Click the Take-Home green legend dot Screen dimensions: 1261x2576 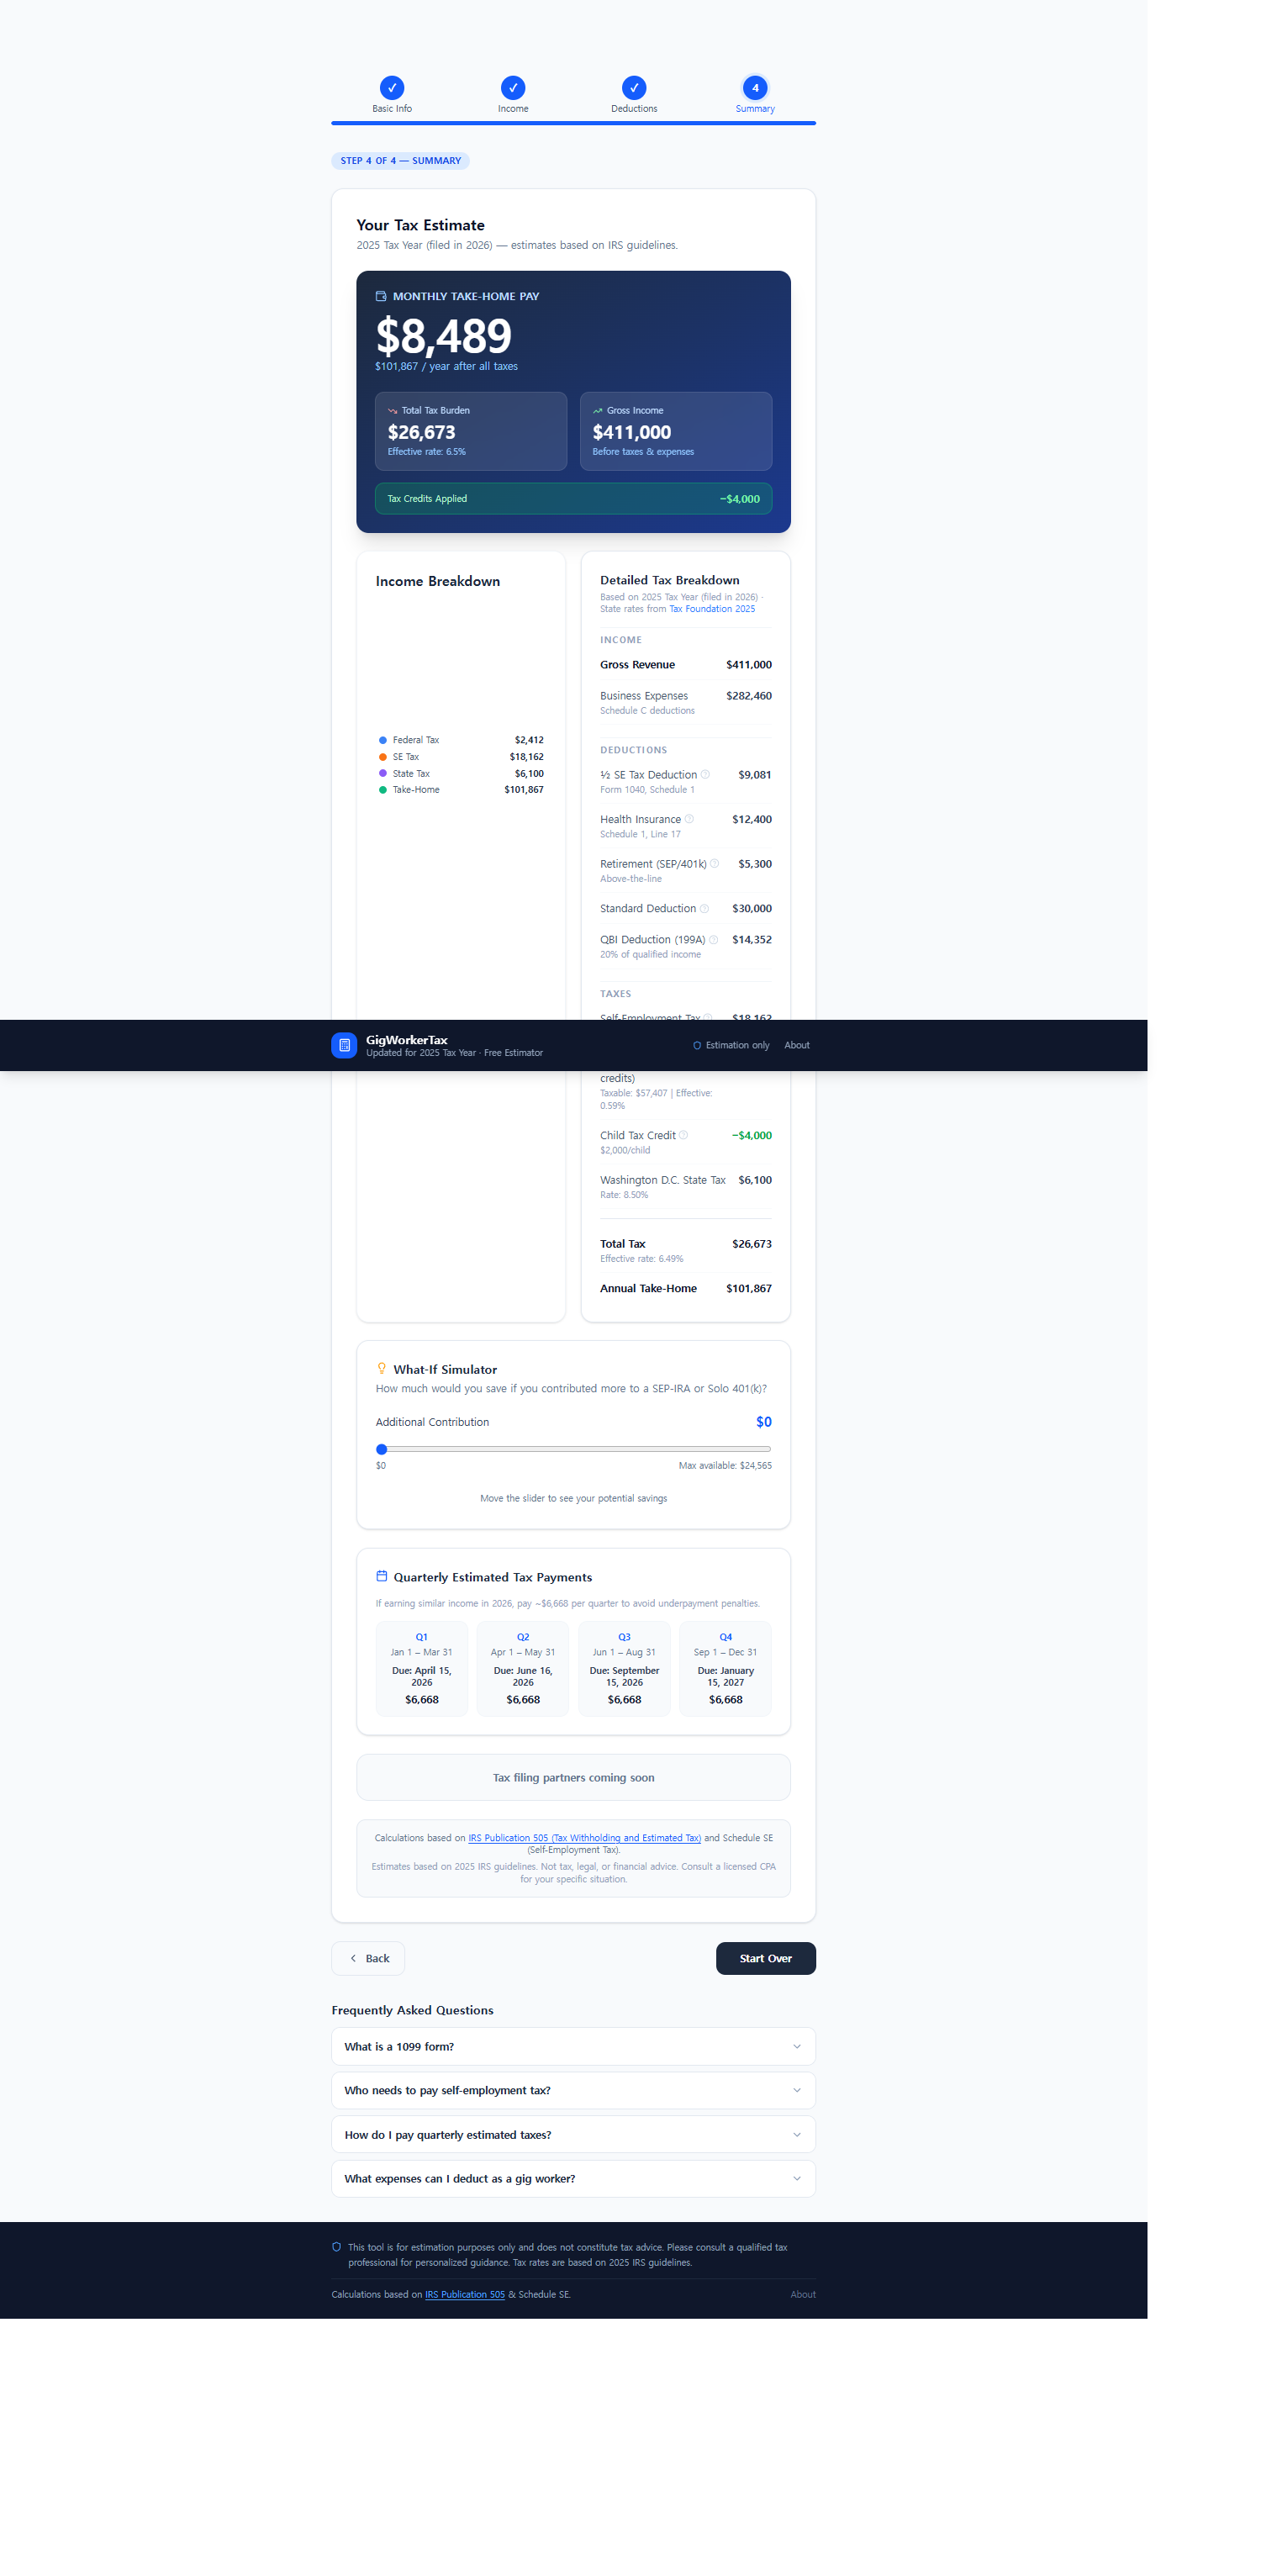[382, 790]
